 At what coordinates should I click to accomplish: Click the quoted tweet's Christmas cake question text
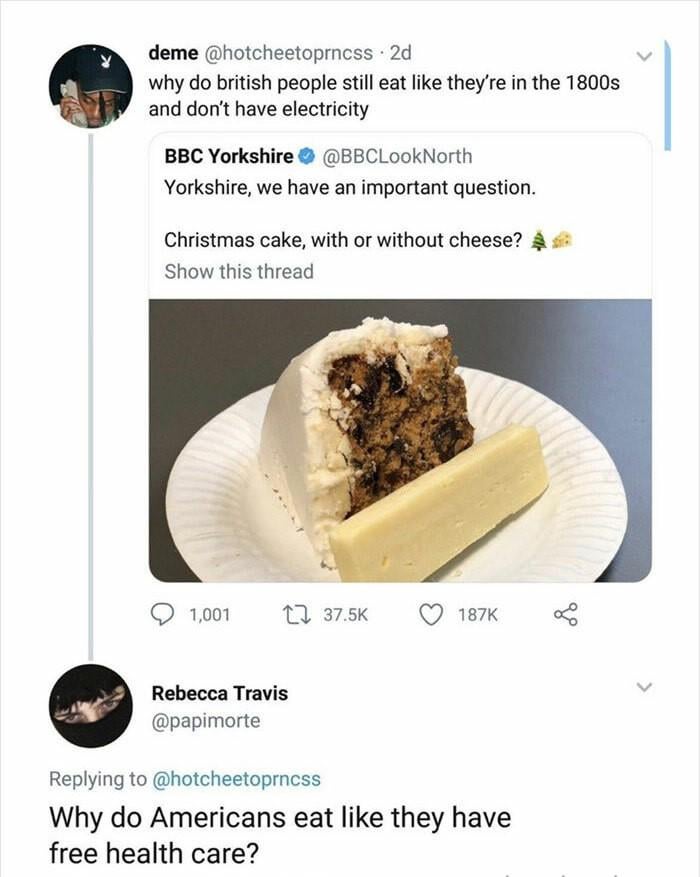click(344, 240)
